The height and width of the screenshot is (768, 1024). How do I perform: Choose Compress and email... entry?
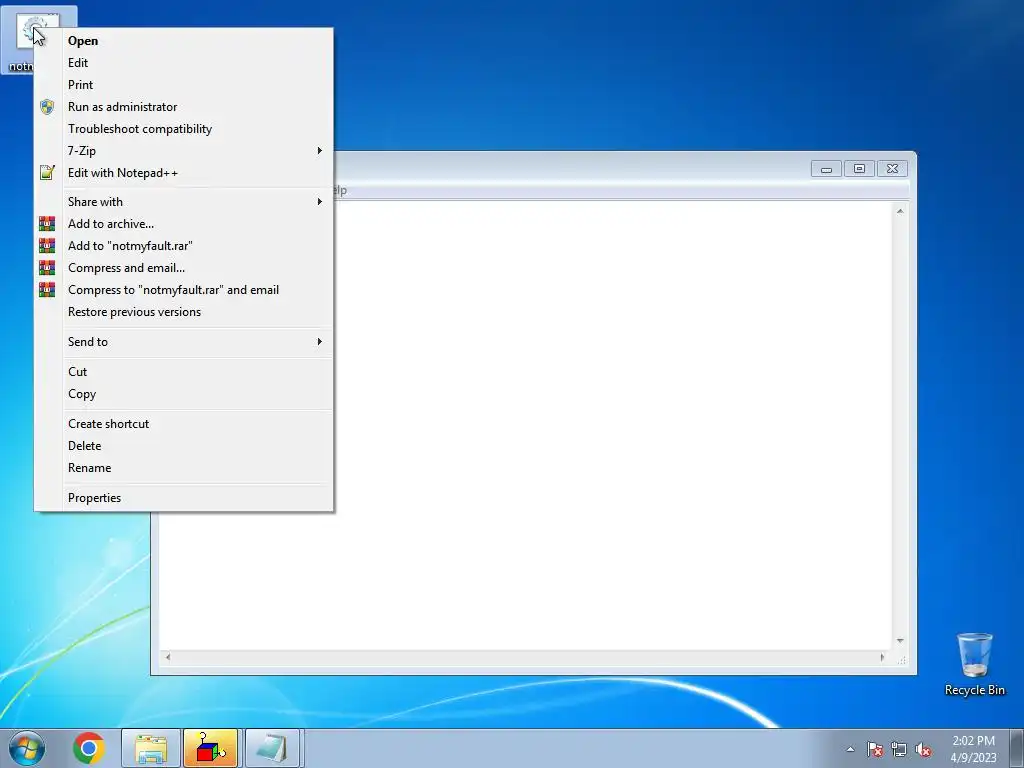point(184,268)
